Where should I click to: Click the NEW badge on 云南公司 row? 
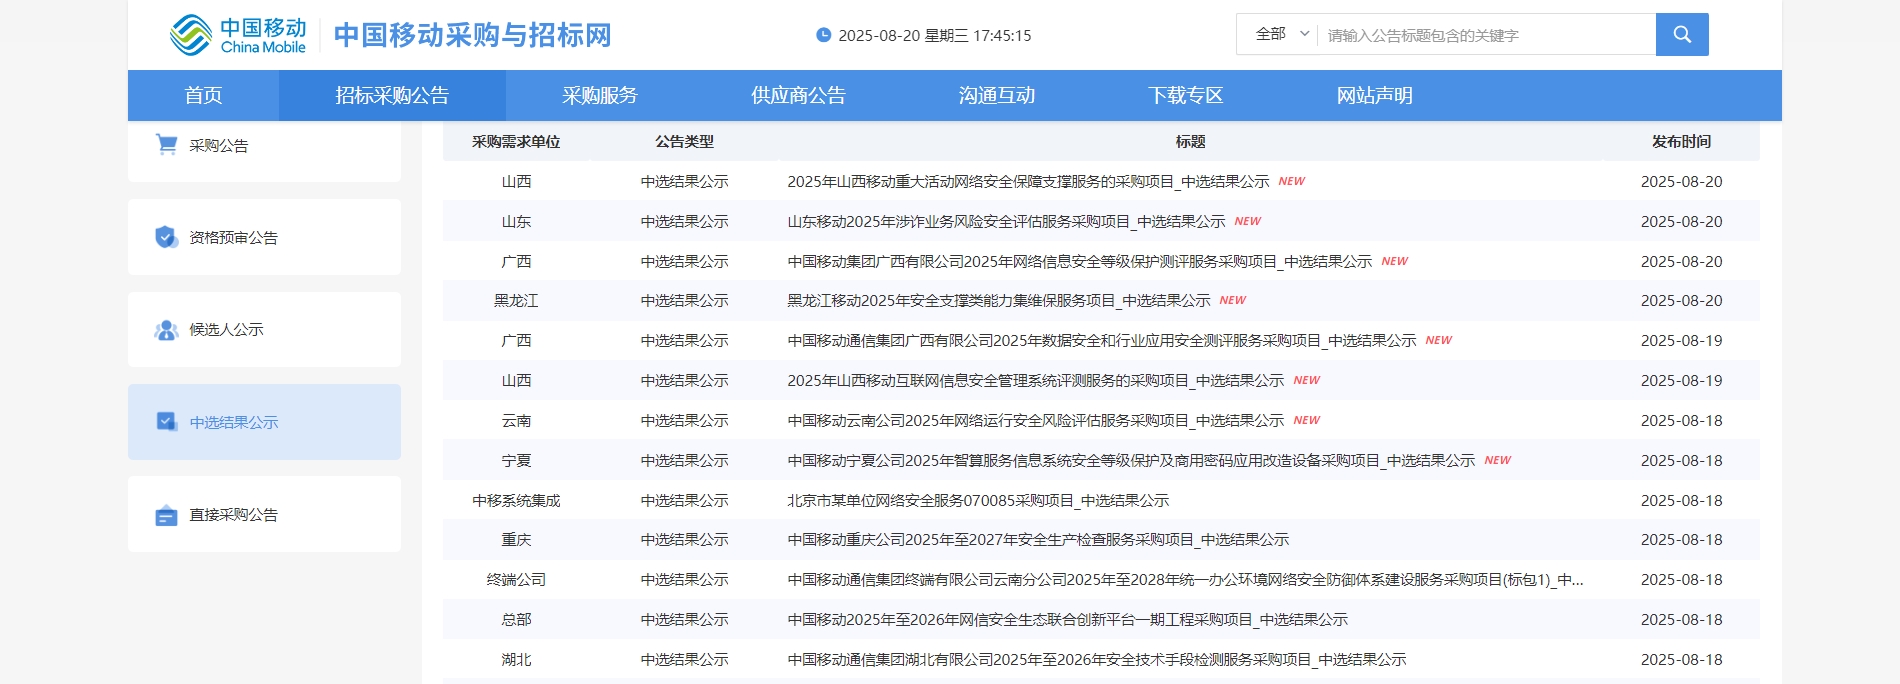tap(1306, 420)
